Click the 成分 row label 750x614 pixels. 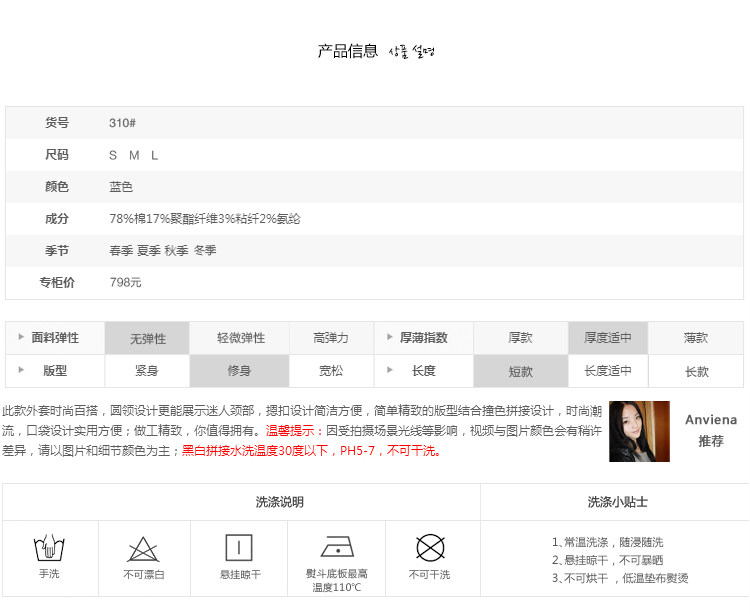coord(57,219)
